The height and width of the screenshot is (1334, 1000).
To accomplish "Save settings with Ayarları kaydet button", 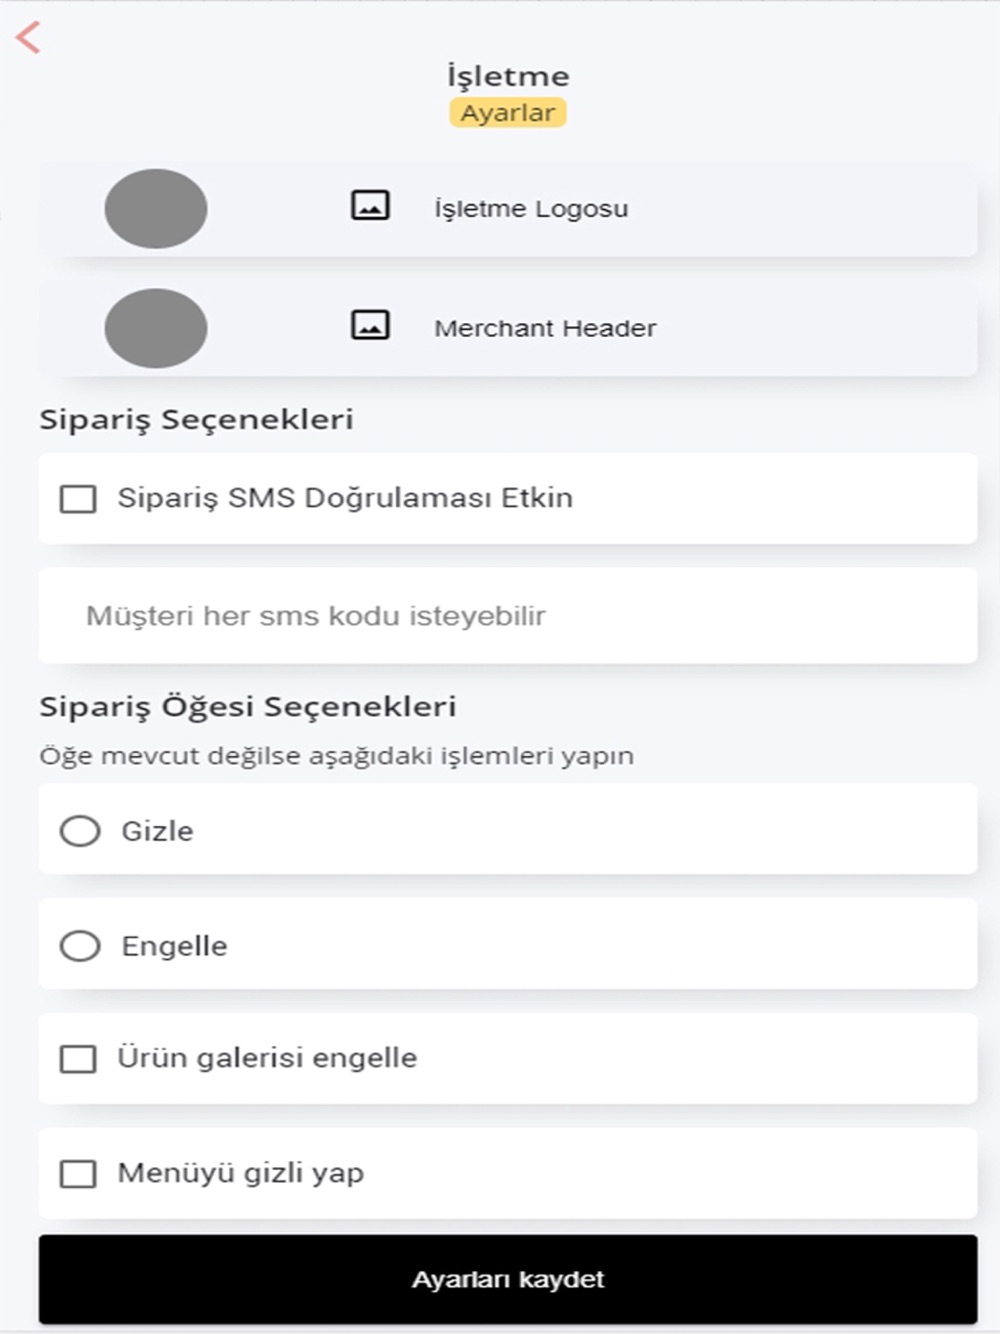I will 508,1280.
